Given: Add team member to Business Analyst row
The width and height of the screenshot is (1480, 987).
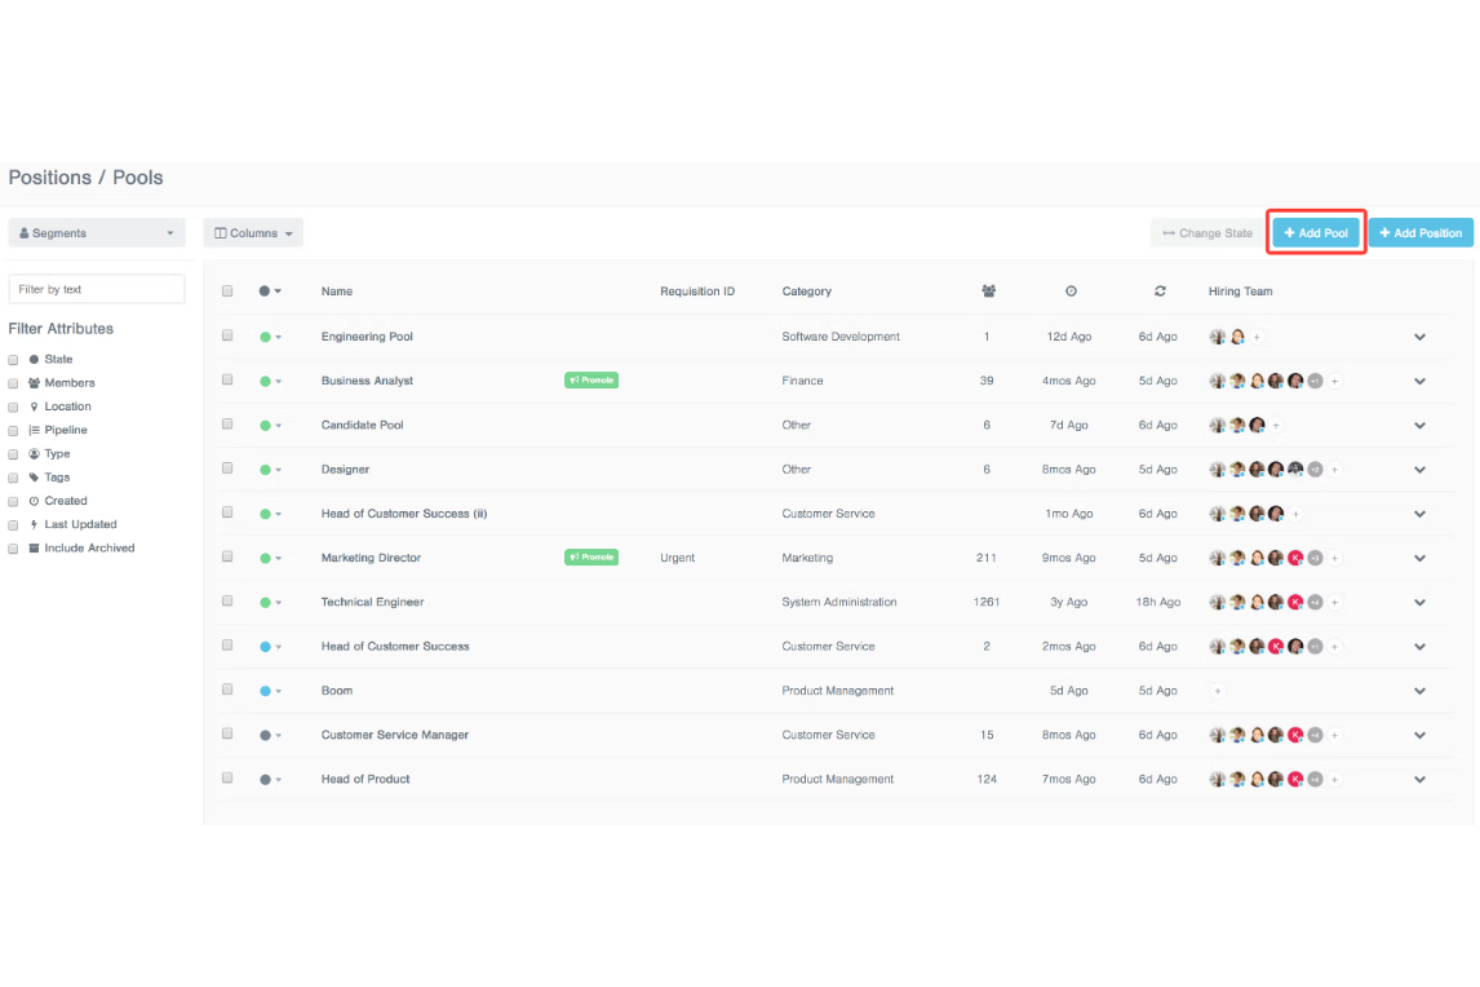Looking at the screenshot, I should [1335, 381].
